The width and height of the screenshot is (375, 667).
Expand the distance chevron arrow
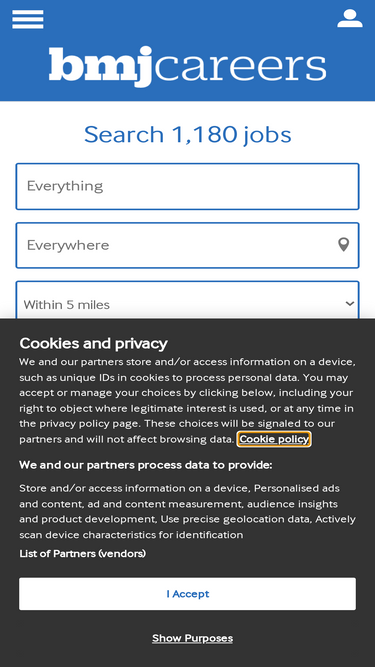[349, 304]
